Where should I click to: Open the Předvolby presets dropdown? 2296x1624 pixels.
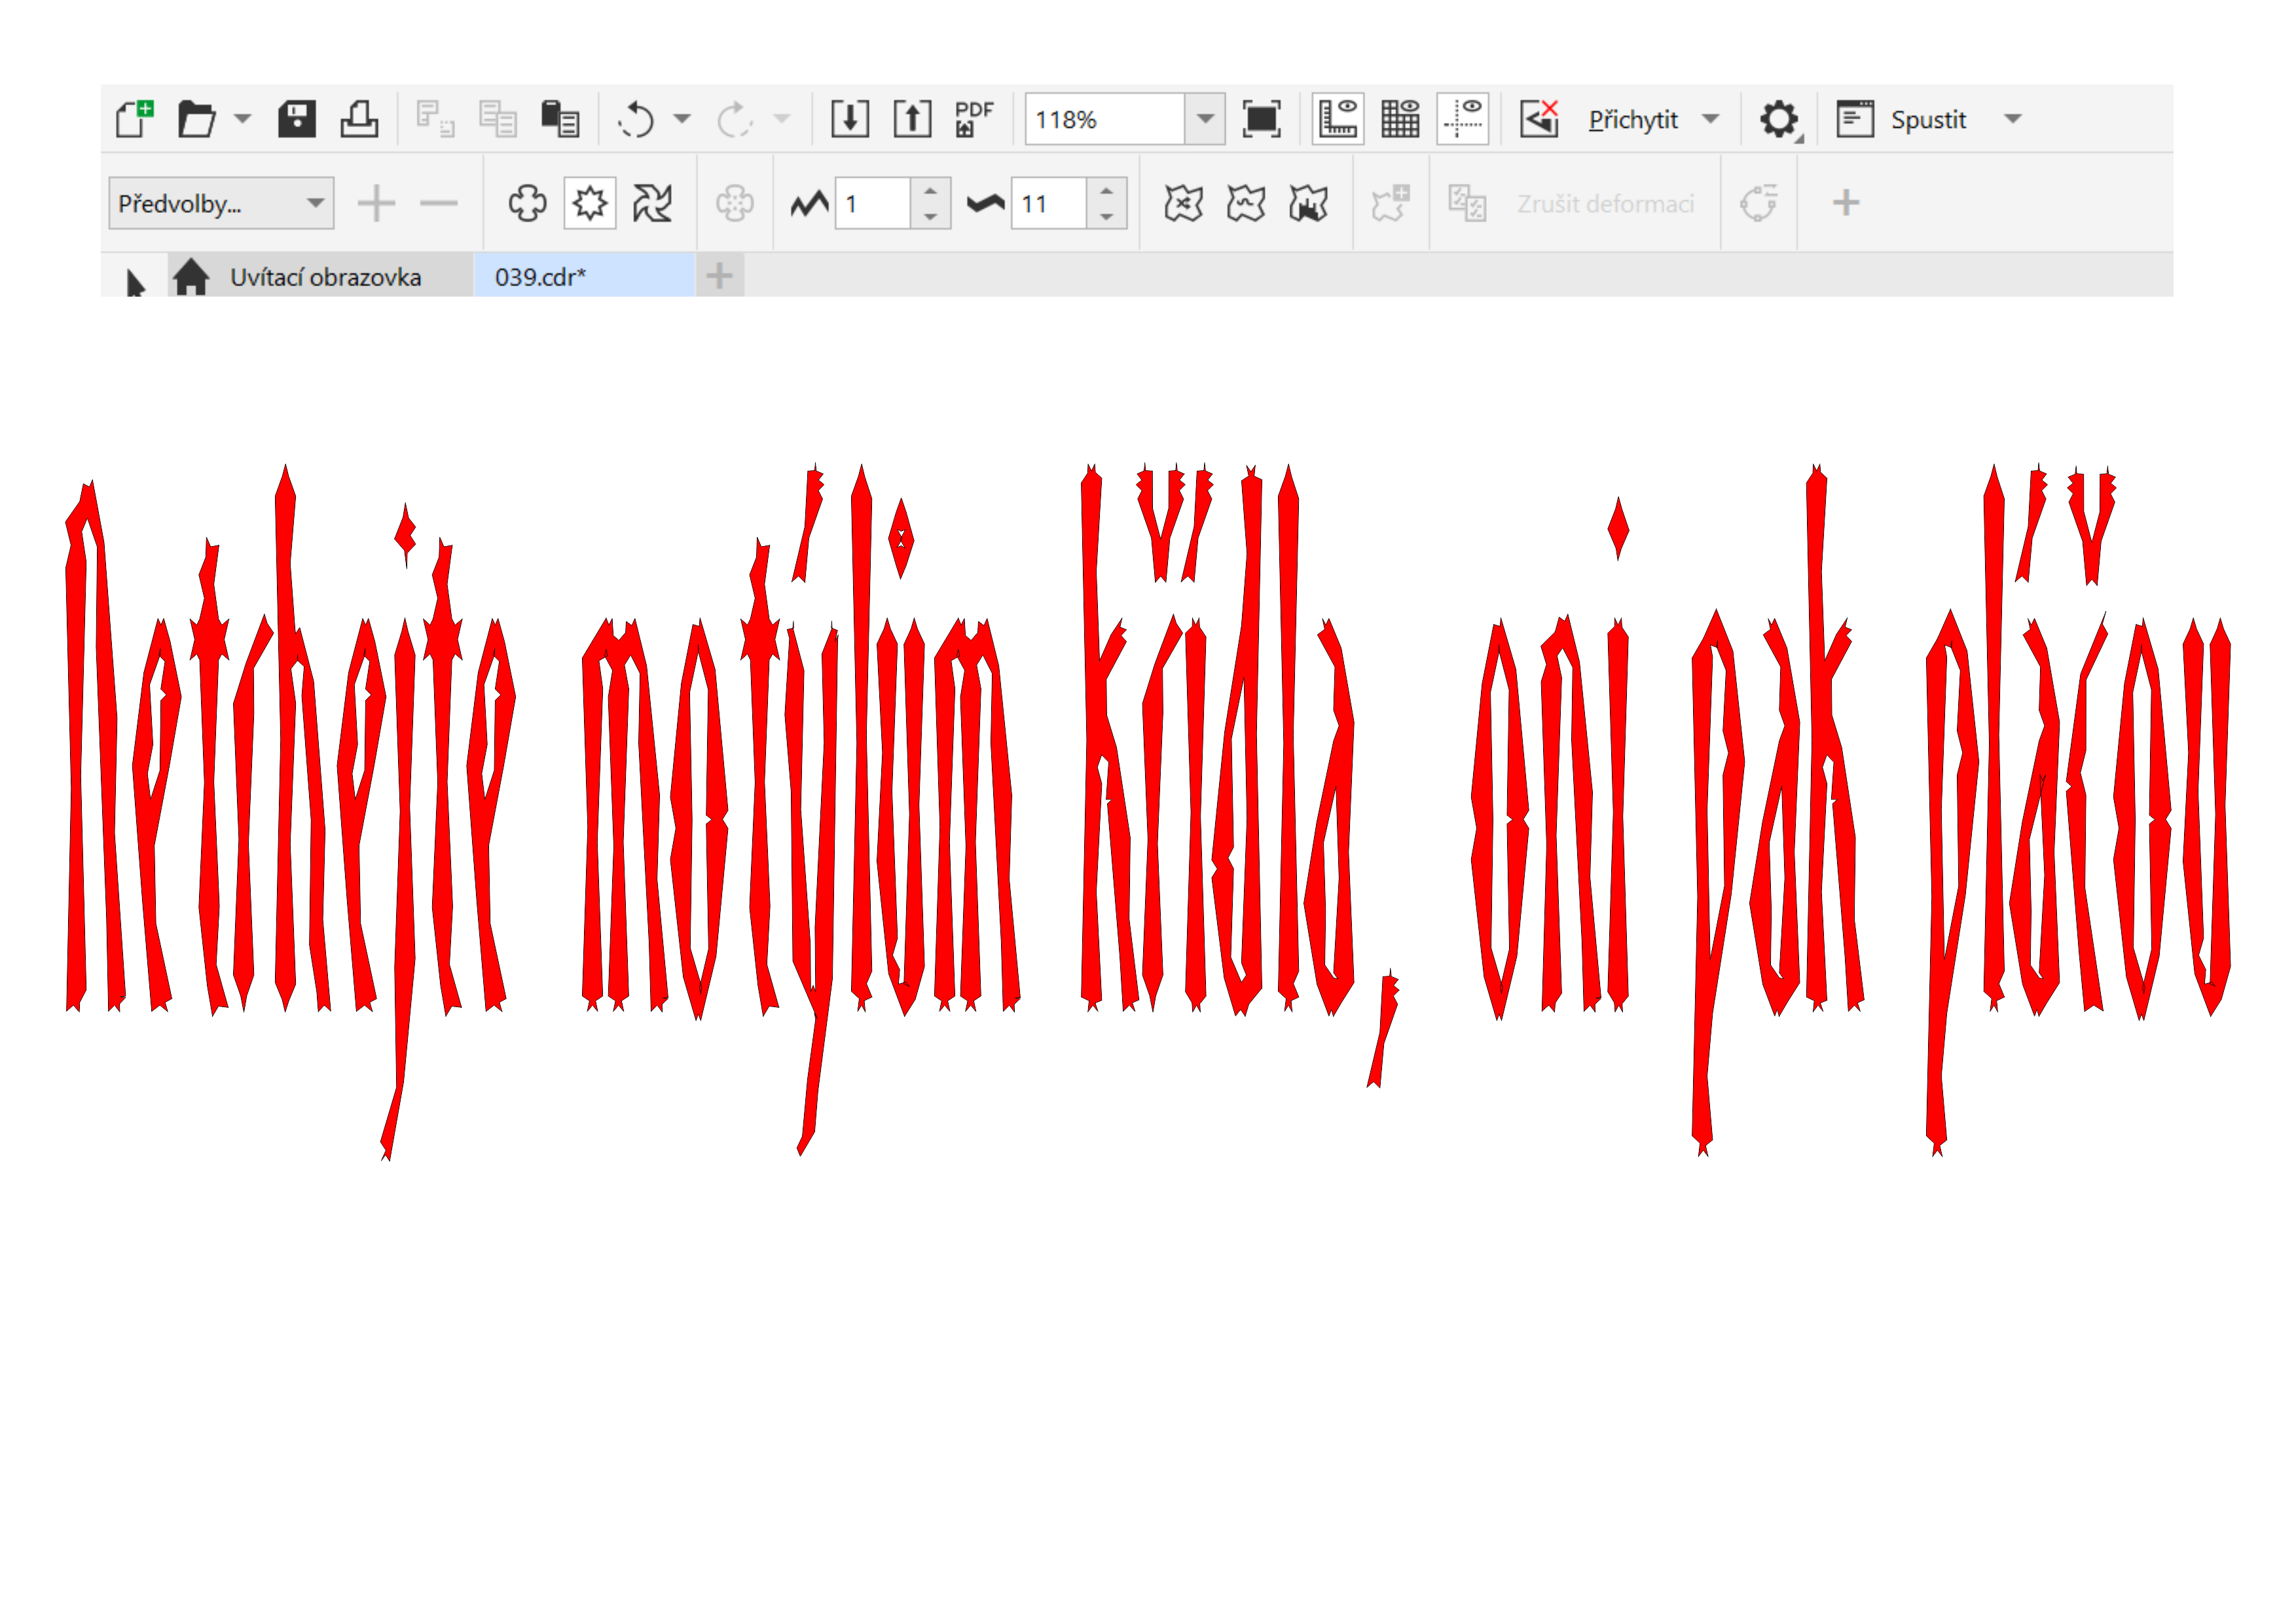click(x=220, y=204)
